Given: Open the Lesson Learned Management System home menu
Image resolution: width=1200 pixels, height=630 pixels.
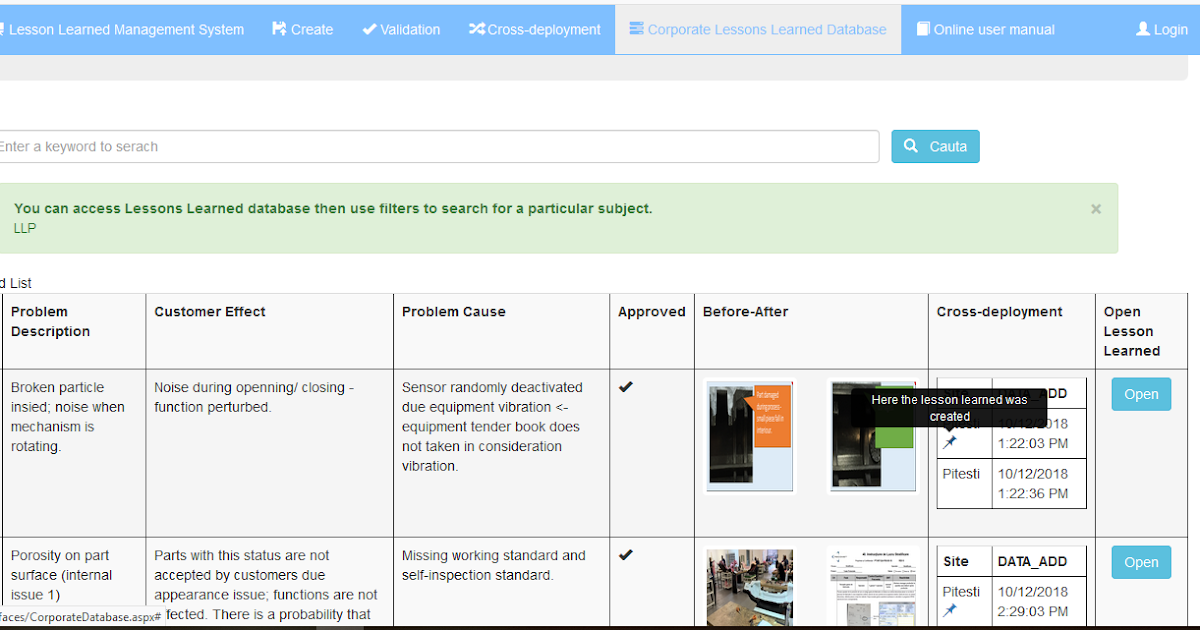Looking at the screenshot, I should [x=120, y=29].
